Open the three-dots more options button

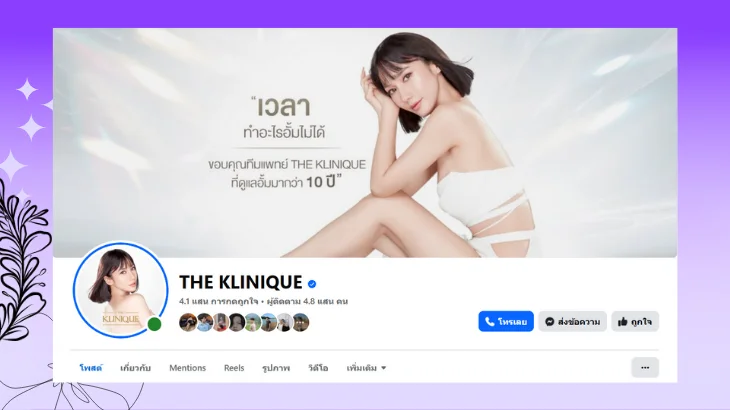[x=645, y=368]
